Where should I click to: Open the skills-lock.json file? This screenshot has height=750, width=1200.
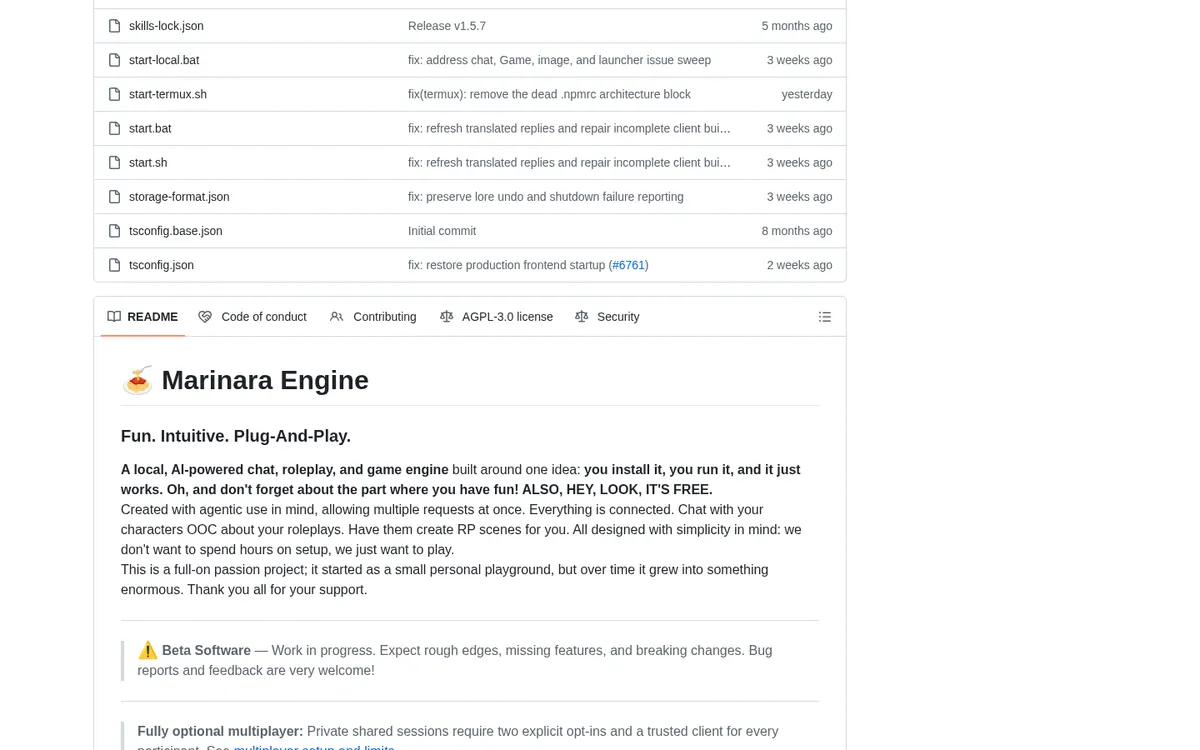pyautogui.click(x=166, y=26)
